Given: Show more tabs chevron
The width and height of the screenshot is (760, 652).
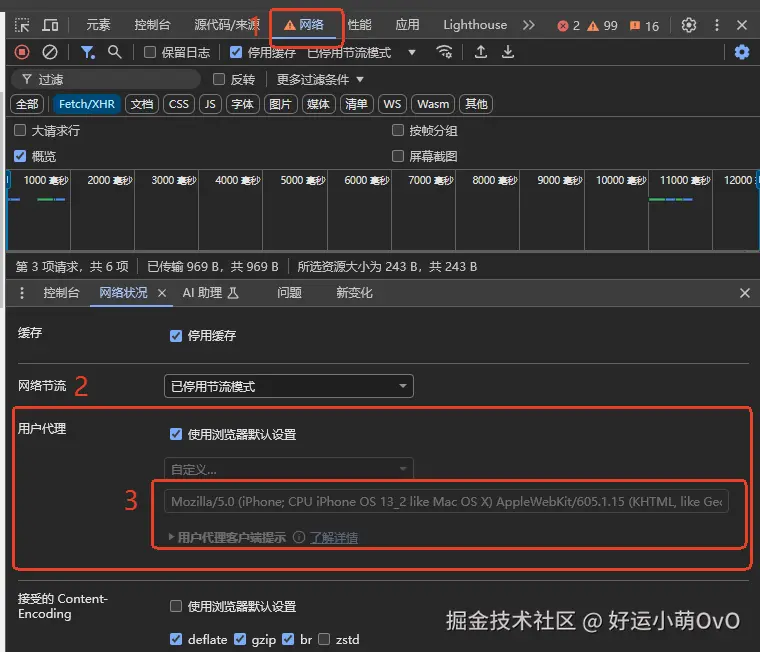Looking at the screenshot, I should click(x=528, y=25).
